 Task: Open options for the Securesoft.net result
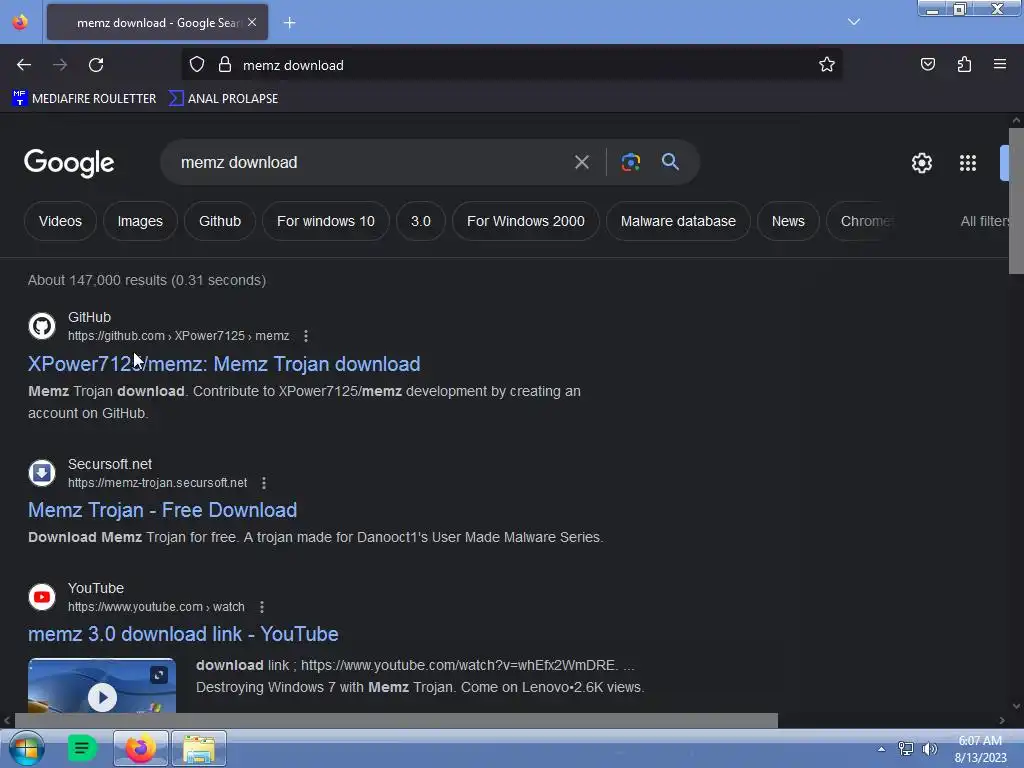click(x=264, y=483)
